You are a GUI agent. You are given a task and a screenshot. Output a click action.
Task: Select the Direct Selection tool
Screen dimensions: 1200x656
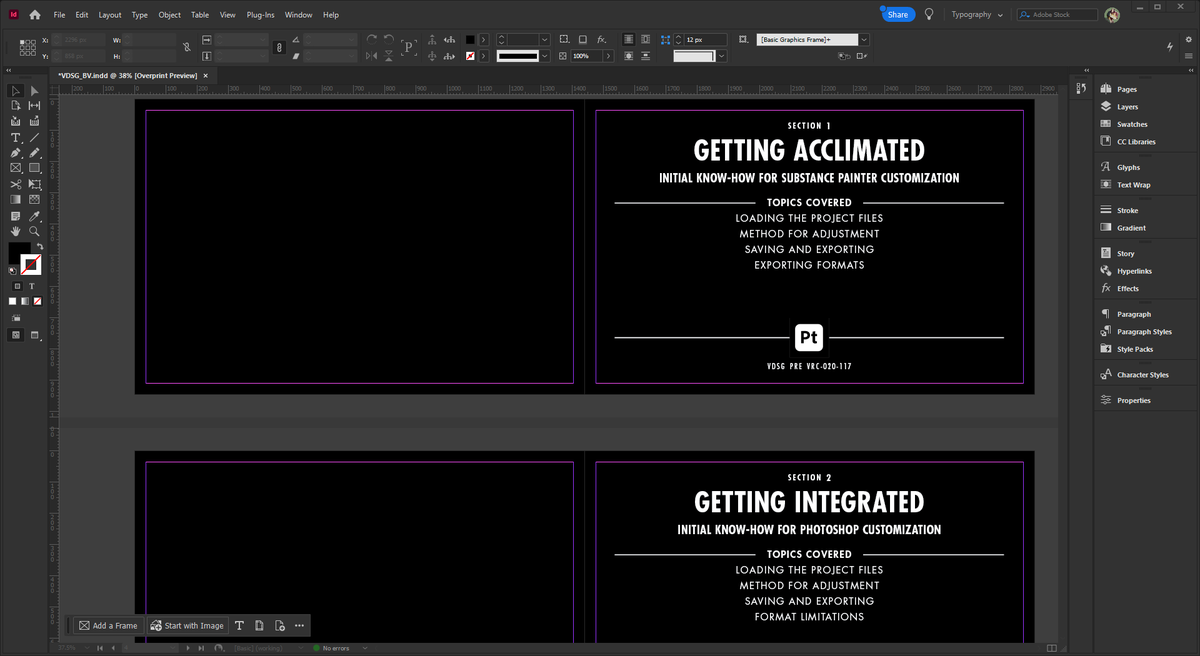point(34,91)
